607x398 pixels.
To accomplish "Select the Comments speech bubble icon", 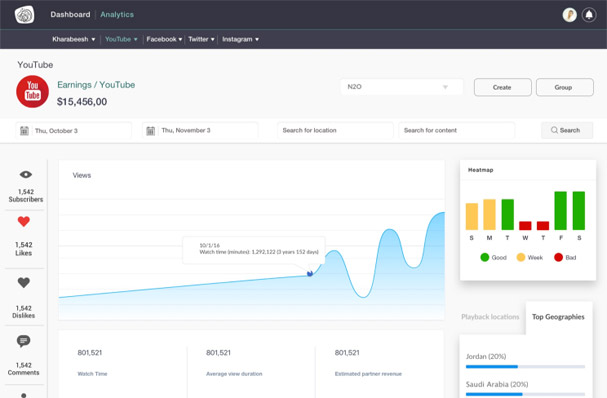I will tap(24, 341).
